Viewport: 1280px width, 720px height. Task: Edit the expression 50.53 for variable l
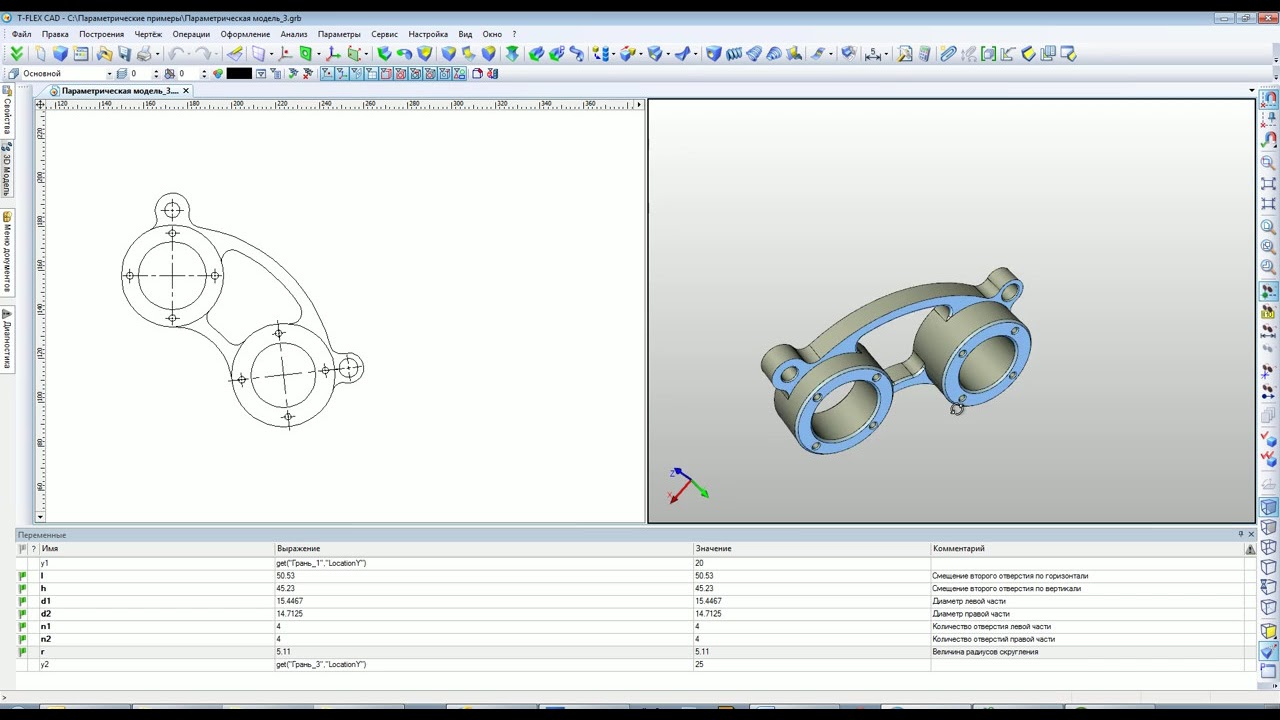(484, 576)
